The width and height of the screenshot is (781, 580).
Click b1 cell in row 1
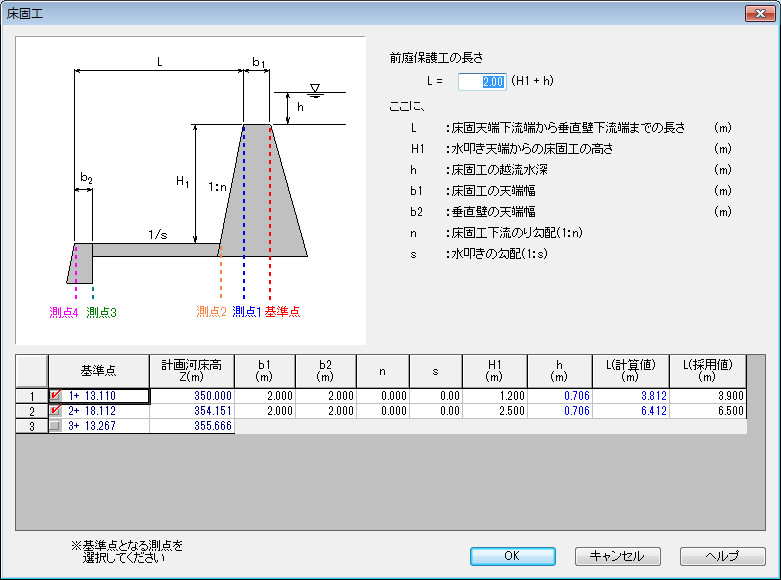pyautogui.click(x=264, y=396)
